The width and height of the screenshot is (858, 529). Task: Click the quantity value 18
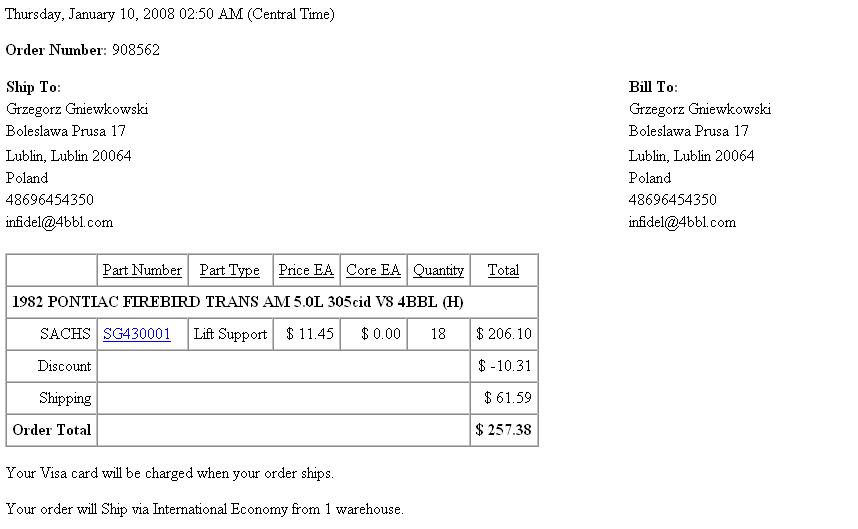click(x=438, y=334)
